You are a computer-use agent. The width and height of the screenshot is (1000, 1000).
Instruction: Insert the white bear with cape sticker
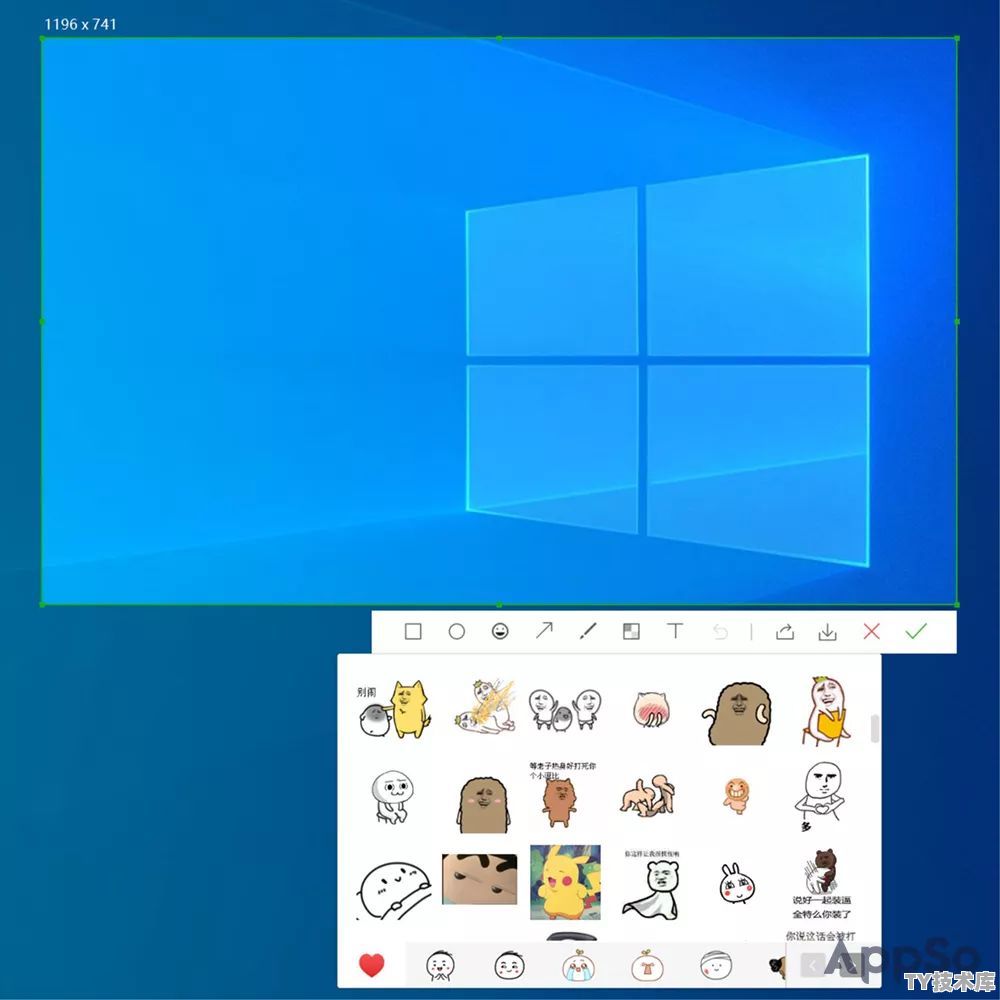[651, 885]
